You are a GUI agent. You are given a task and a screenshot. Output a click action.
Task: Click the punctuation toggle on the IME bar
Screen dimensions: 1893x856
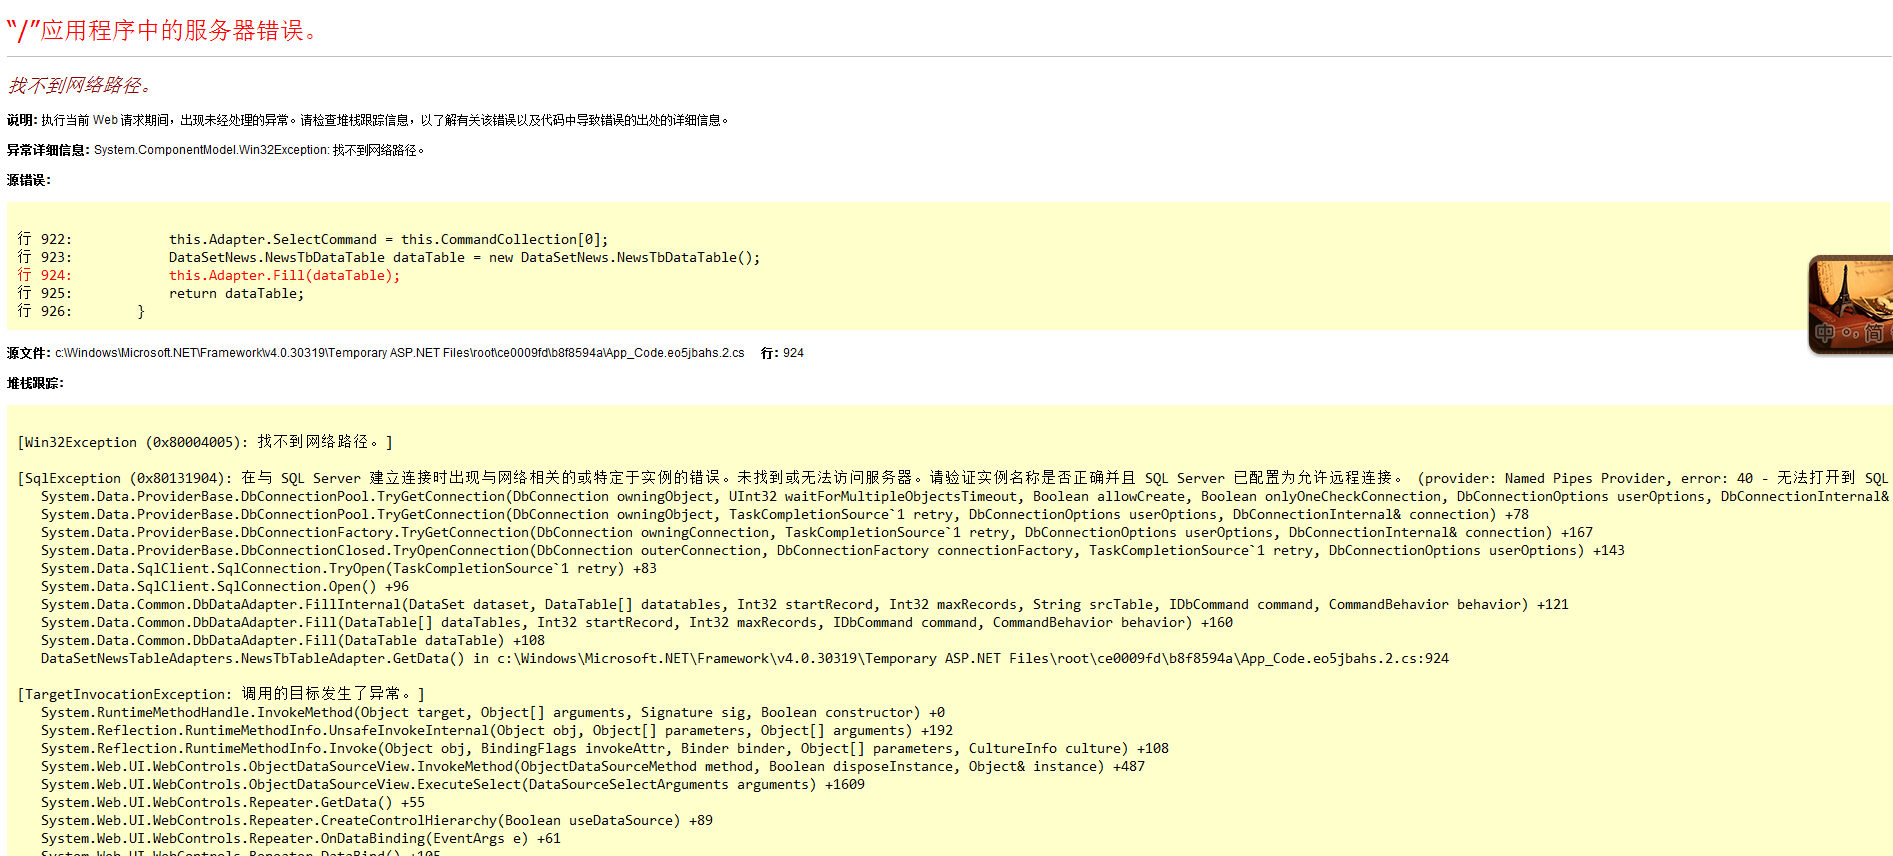point(1850,333)
